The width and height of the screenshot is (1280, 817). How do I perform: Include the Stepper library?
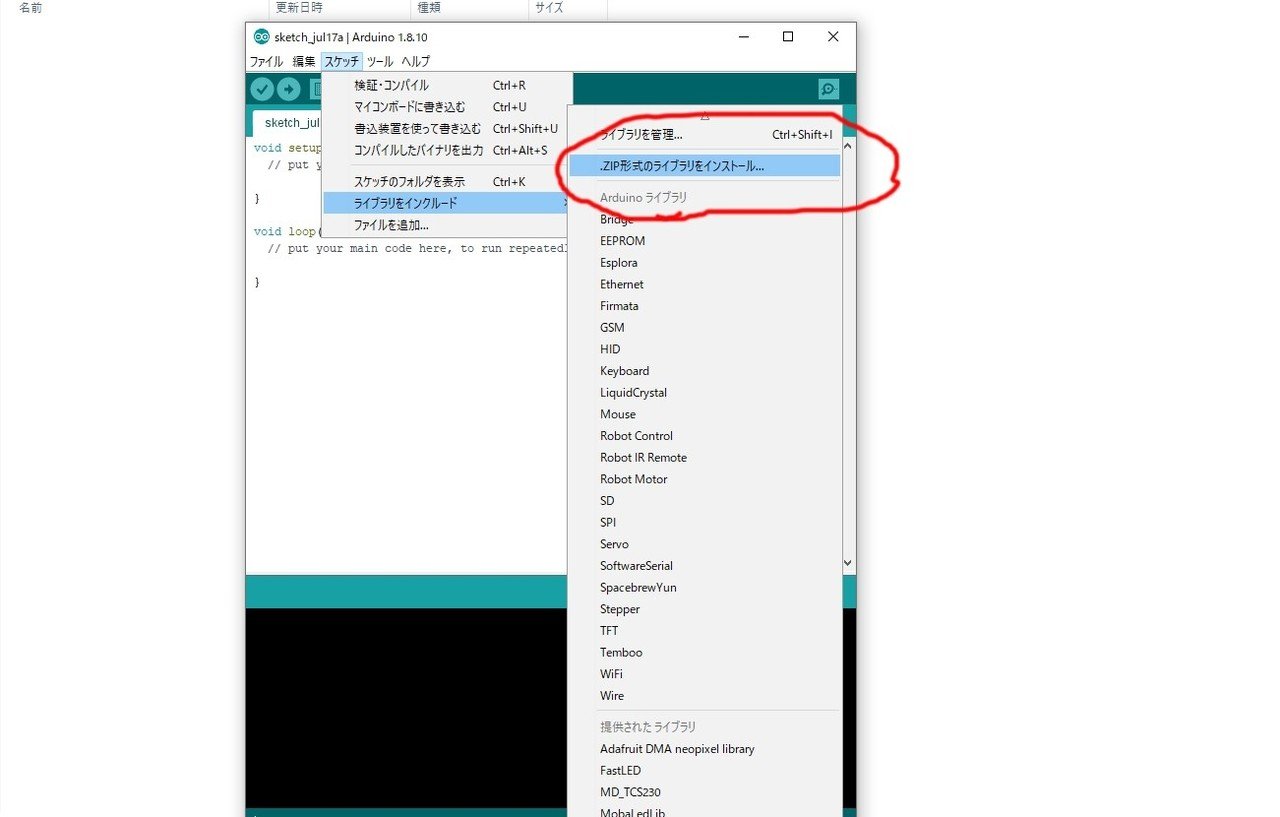[x=705, y=609]
